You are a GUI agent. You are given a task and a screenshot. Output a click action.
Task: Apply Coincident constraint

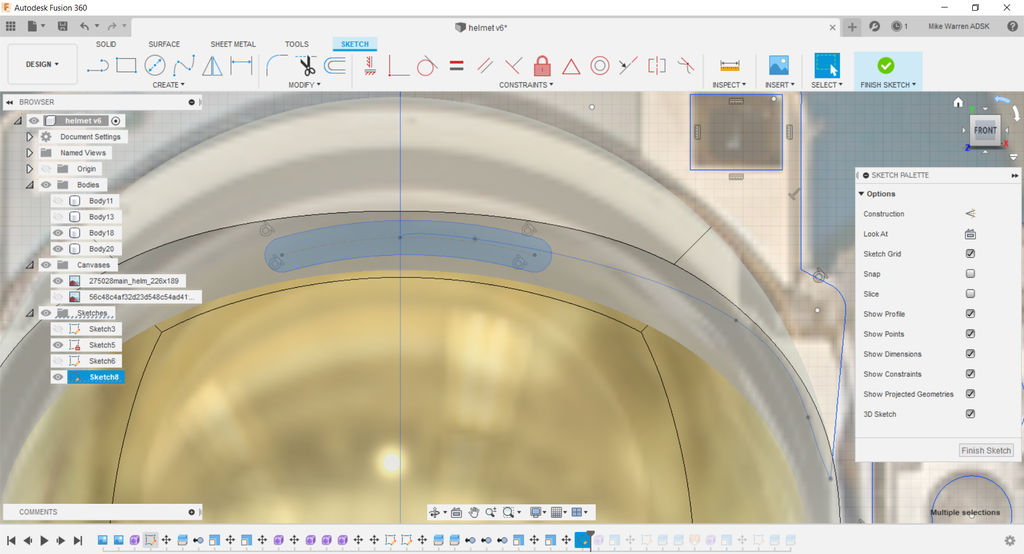tap(398, 65)
